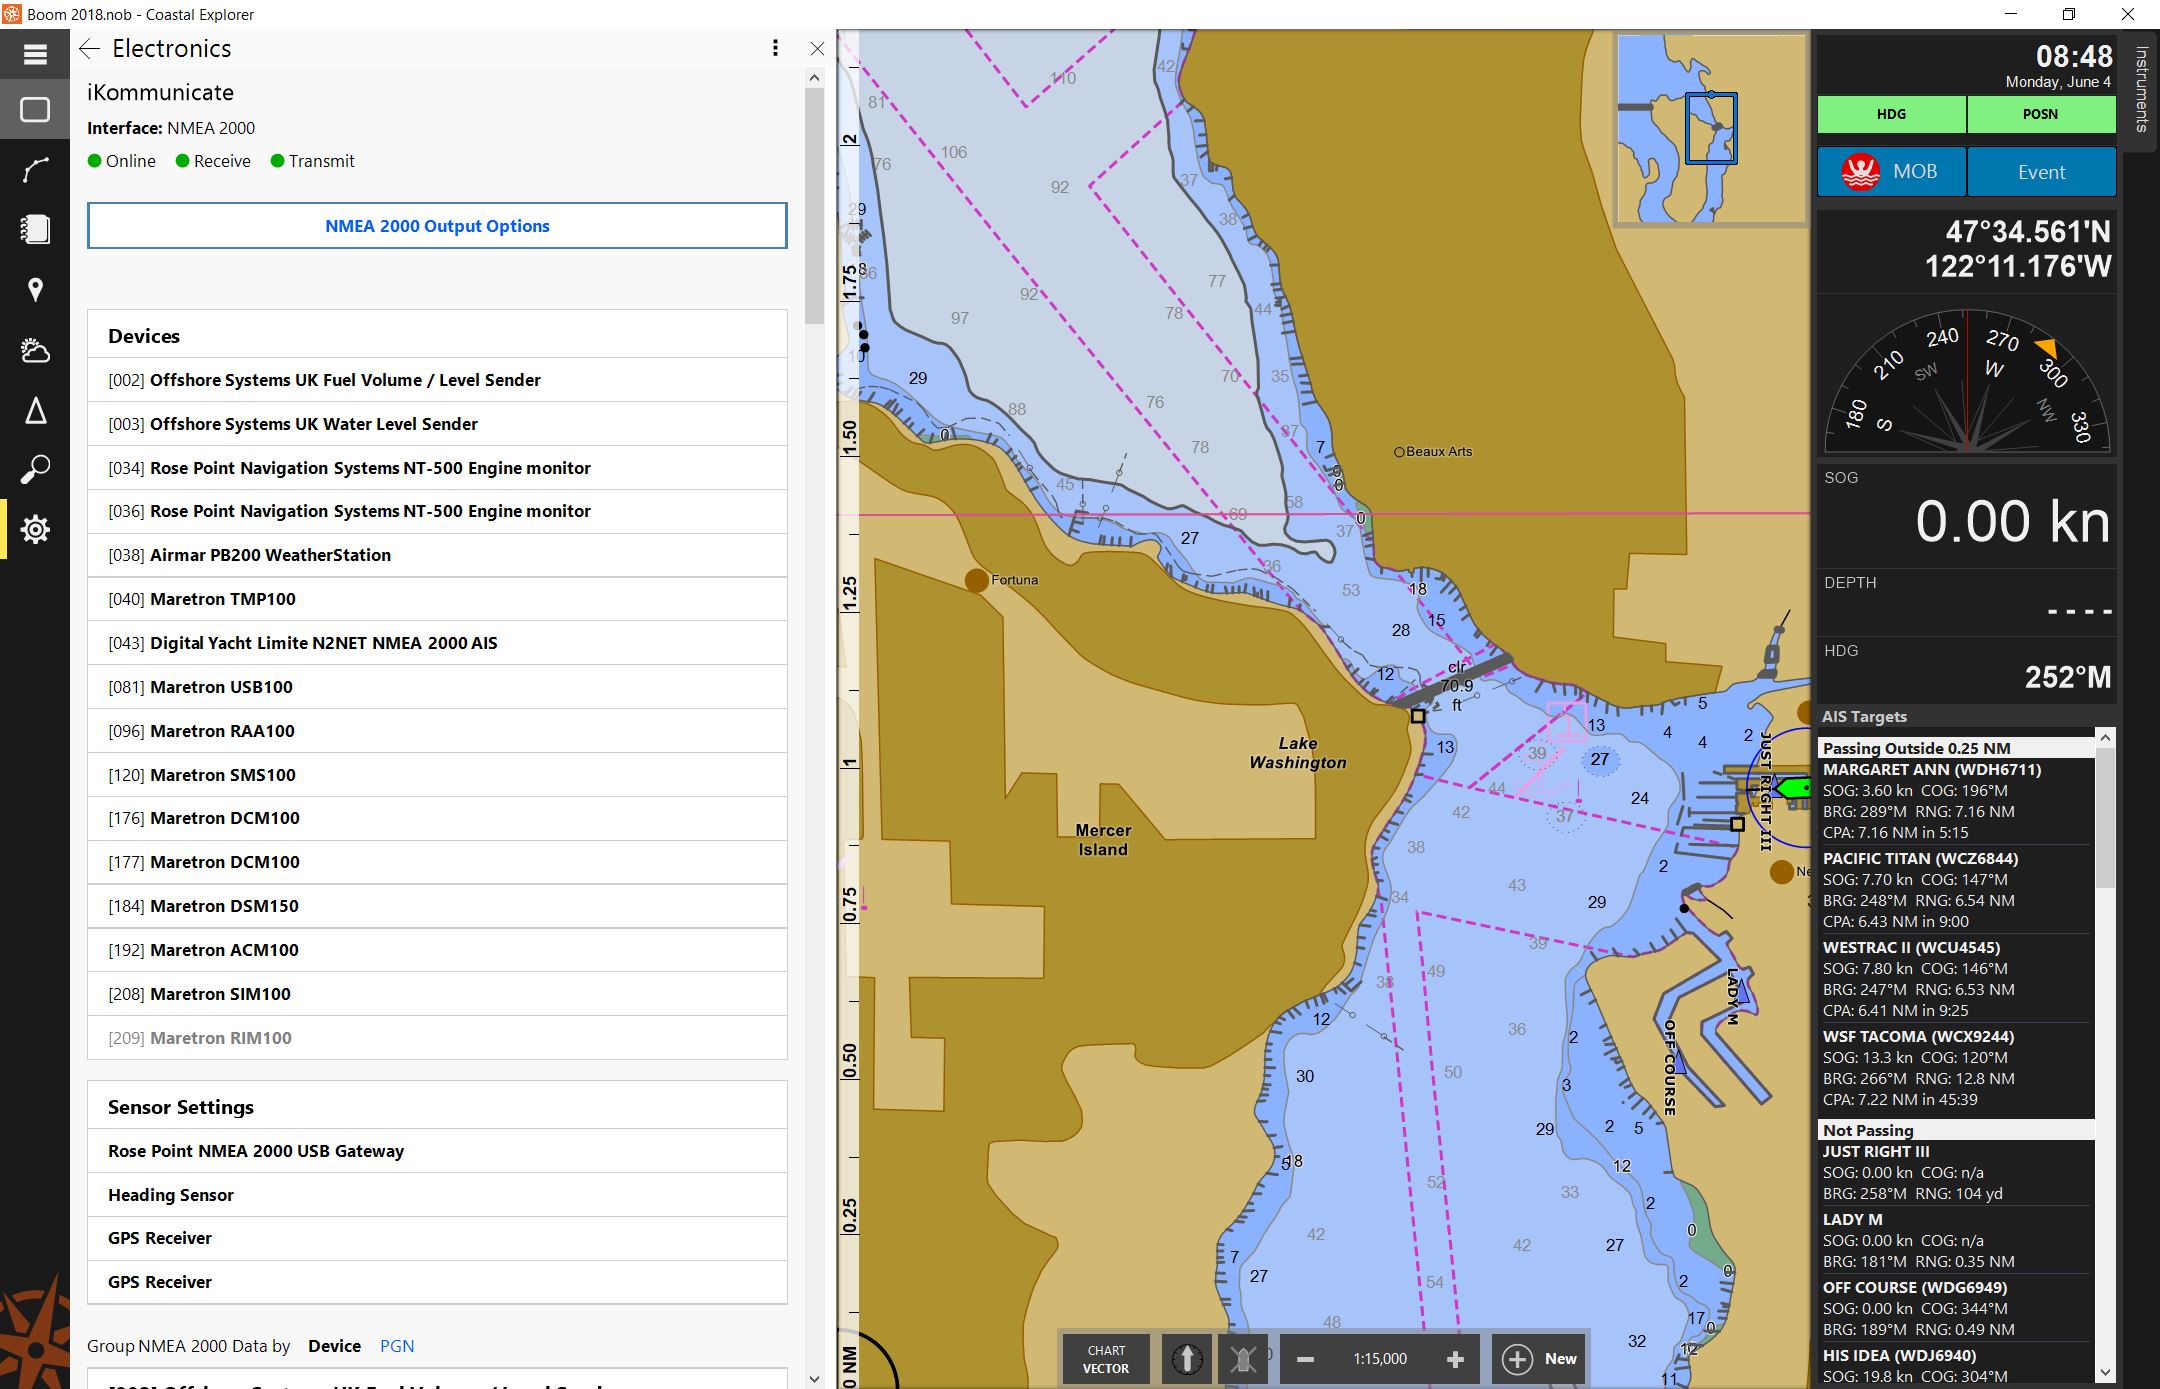
Task: Select the [034] NT-500 Engine monitor row
Action: [x=437, y=468]
